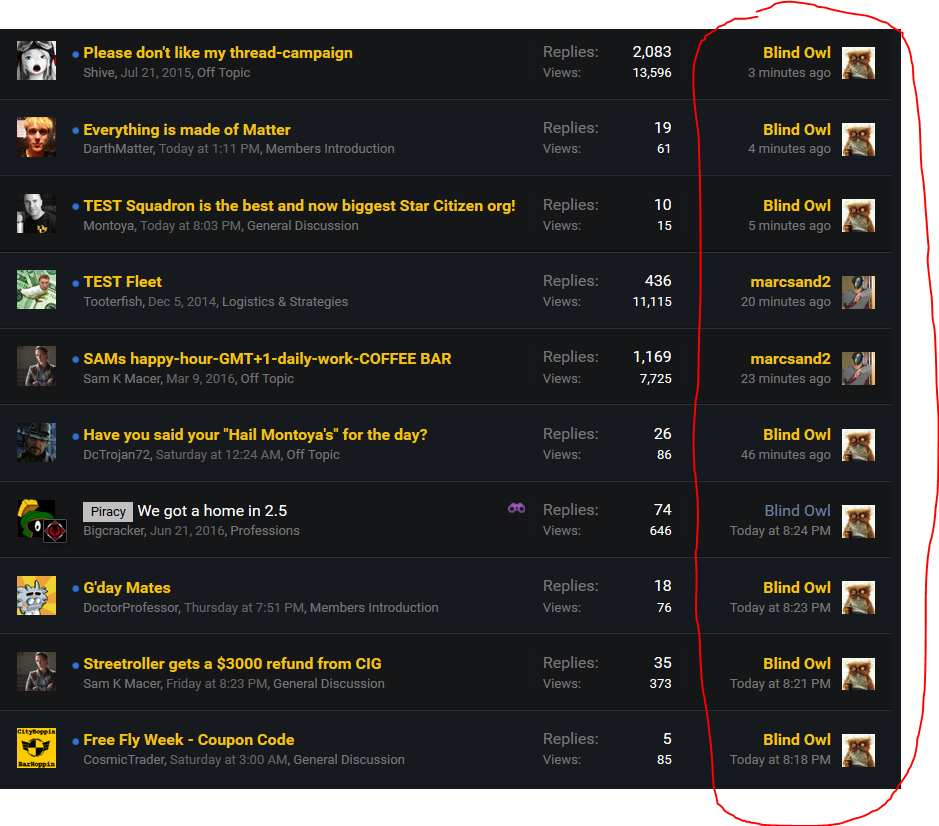Click DarthMatter's avatar picture
Viewport: 939px width, 826px height.
(36, 137)
